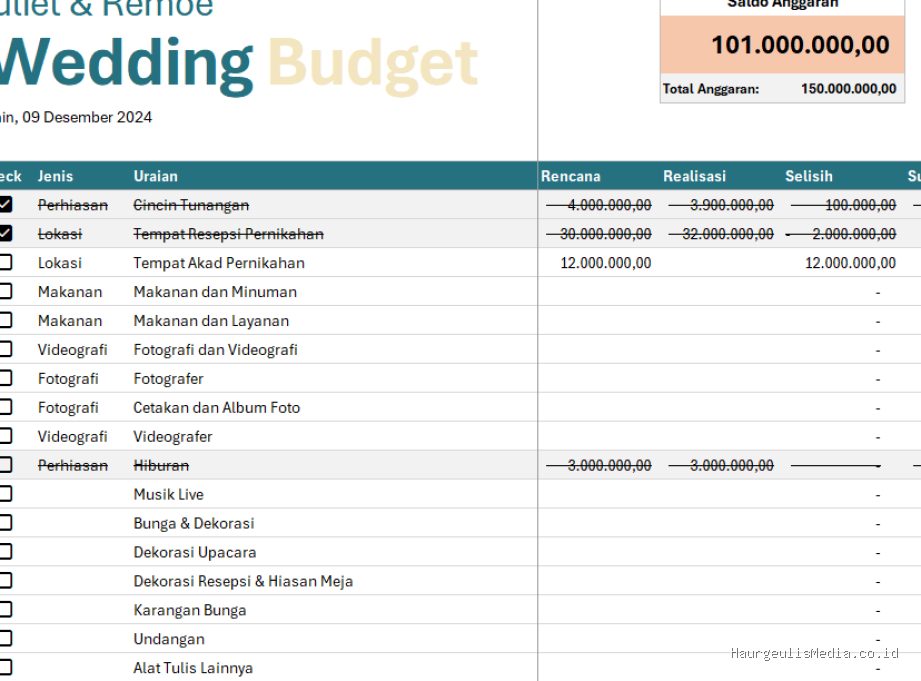Tick the Makanan dan Layanan checkbox
921x681 pixels.
5,320
